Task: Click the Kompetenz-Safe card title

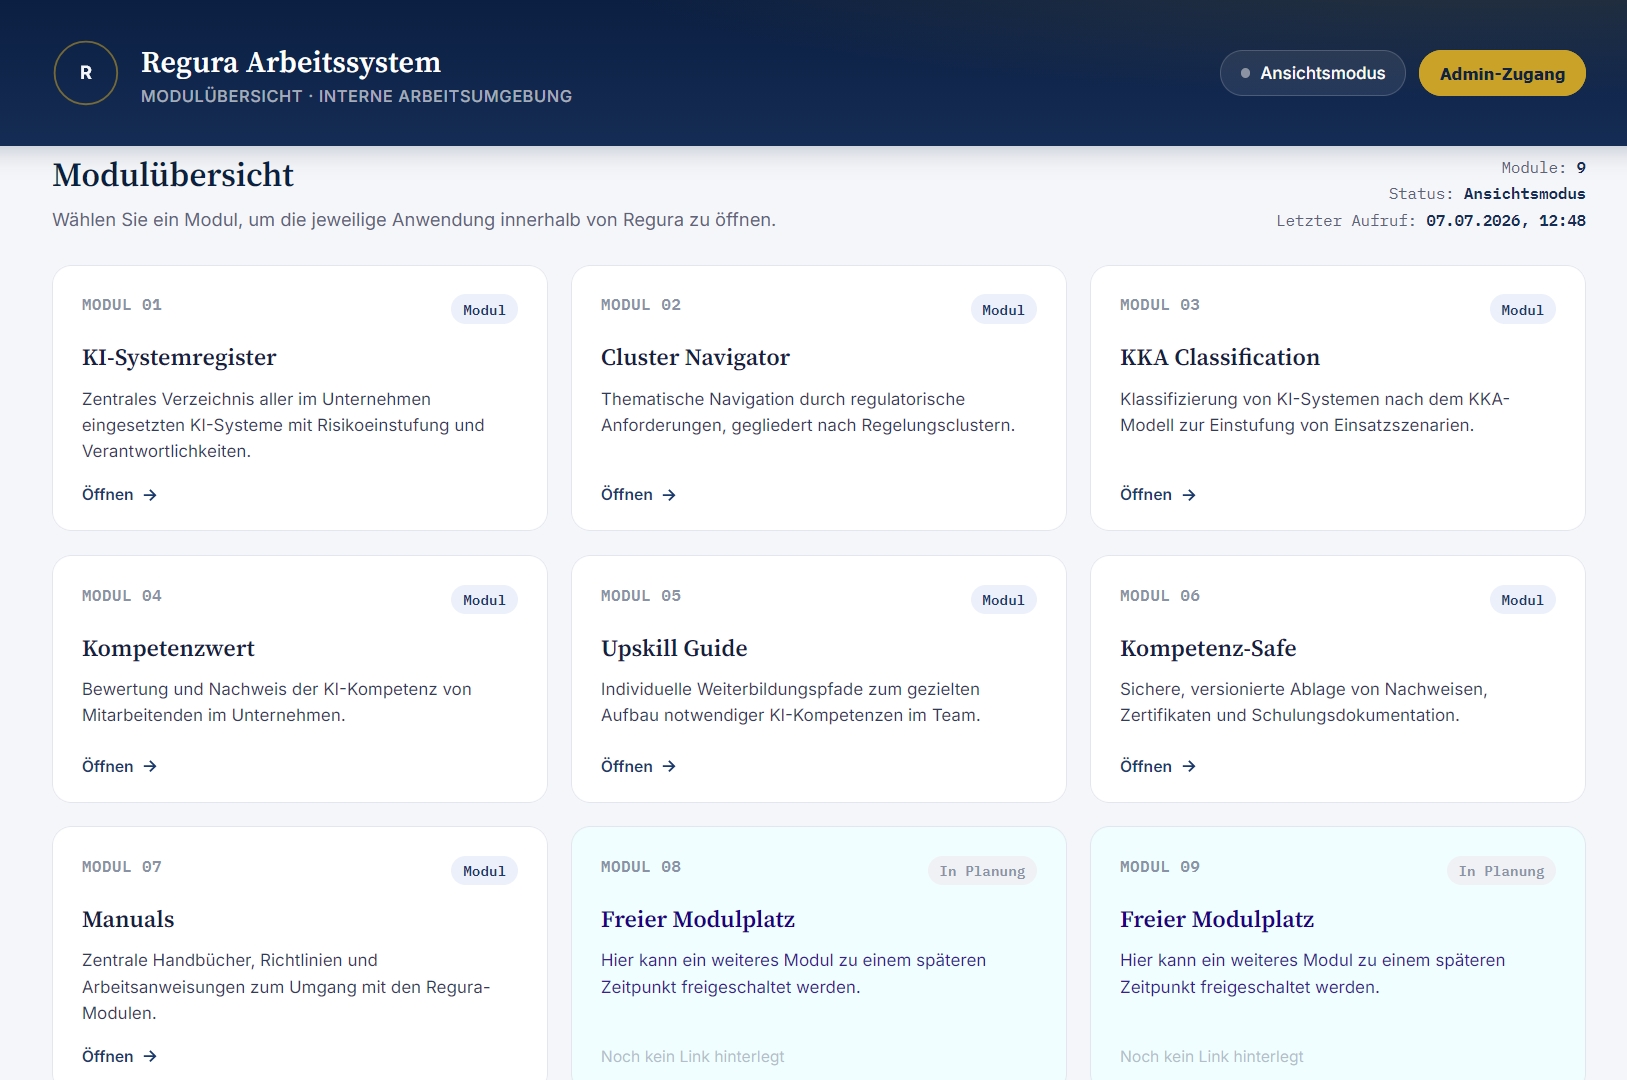Action: [x=1208, y=648]
